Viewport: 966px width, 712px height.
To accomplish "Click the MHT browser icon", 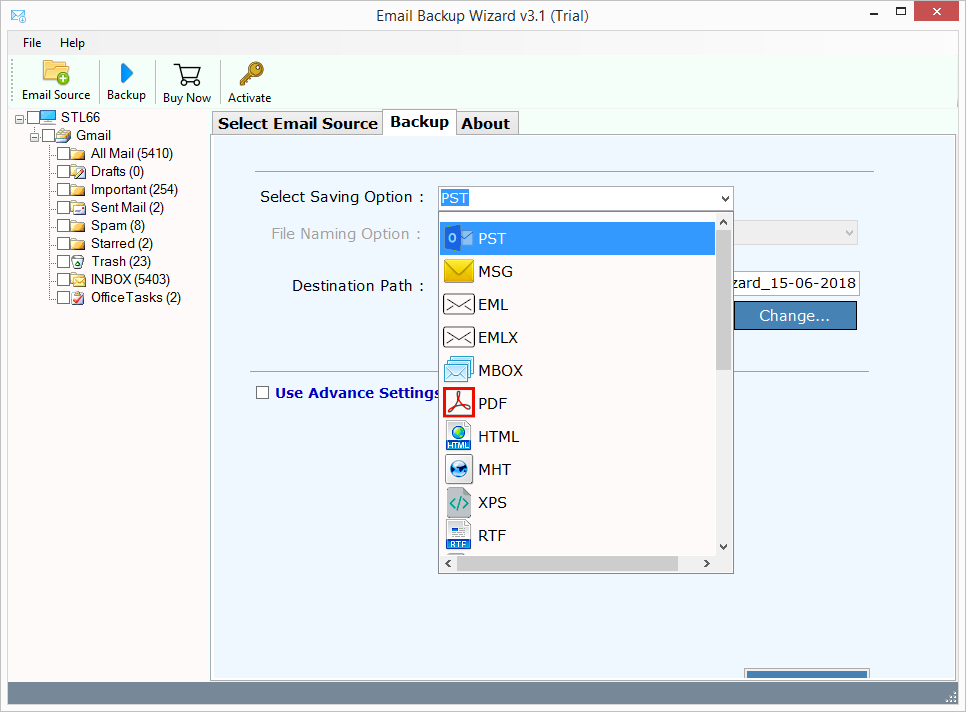I will click(458, 469).
